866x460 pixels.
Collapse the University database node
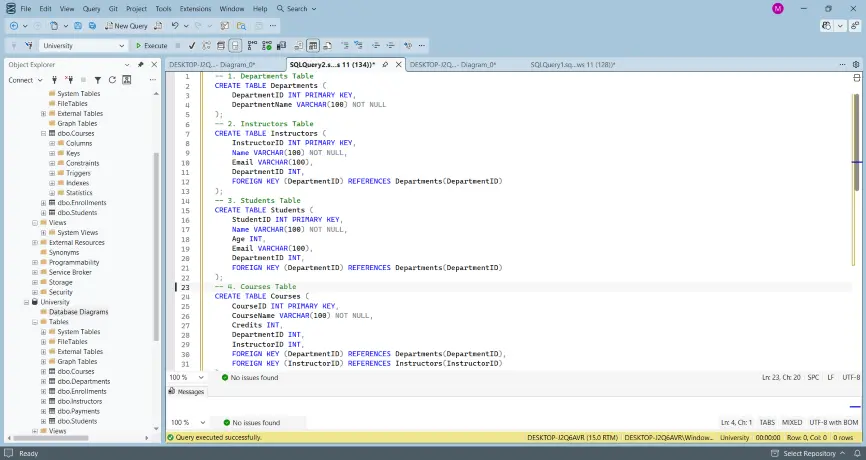click(x=27, y=302)
